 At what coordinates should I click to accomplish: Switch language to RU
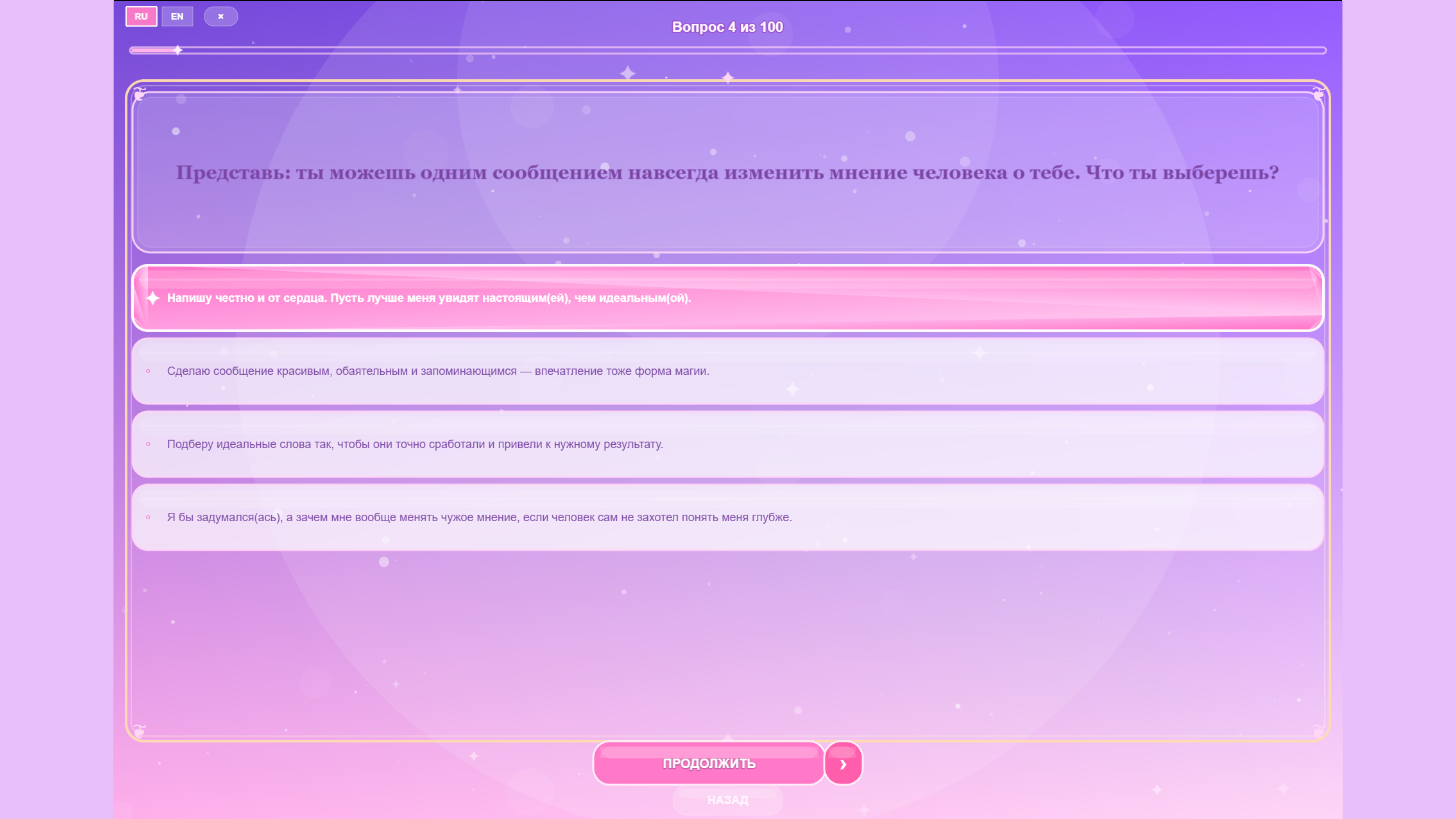click(x=141, y=16)
